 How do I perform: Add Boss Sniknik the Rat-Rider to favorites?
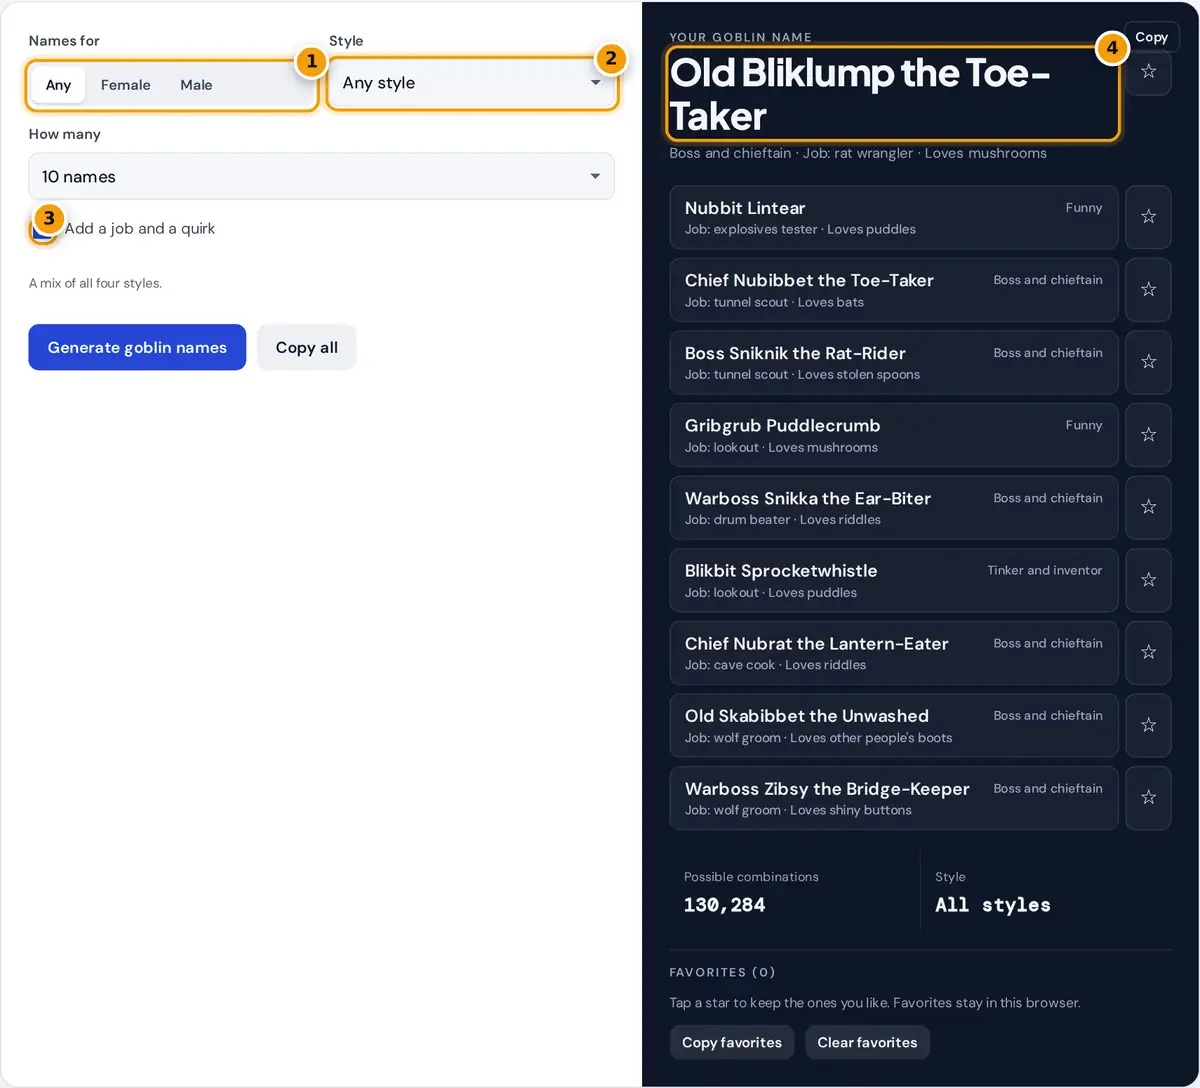(1148, 362)
